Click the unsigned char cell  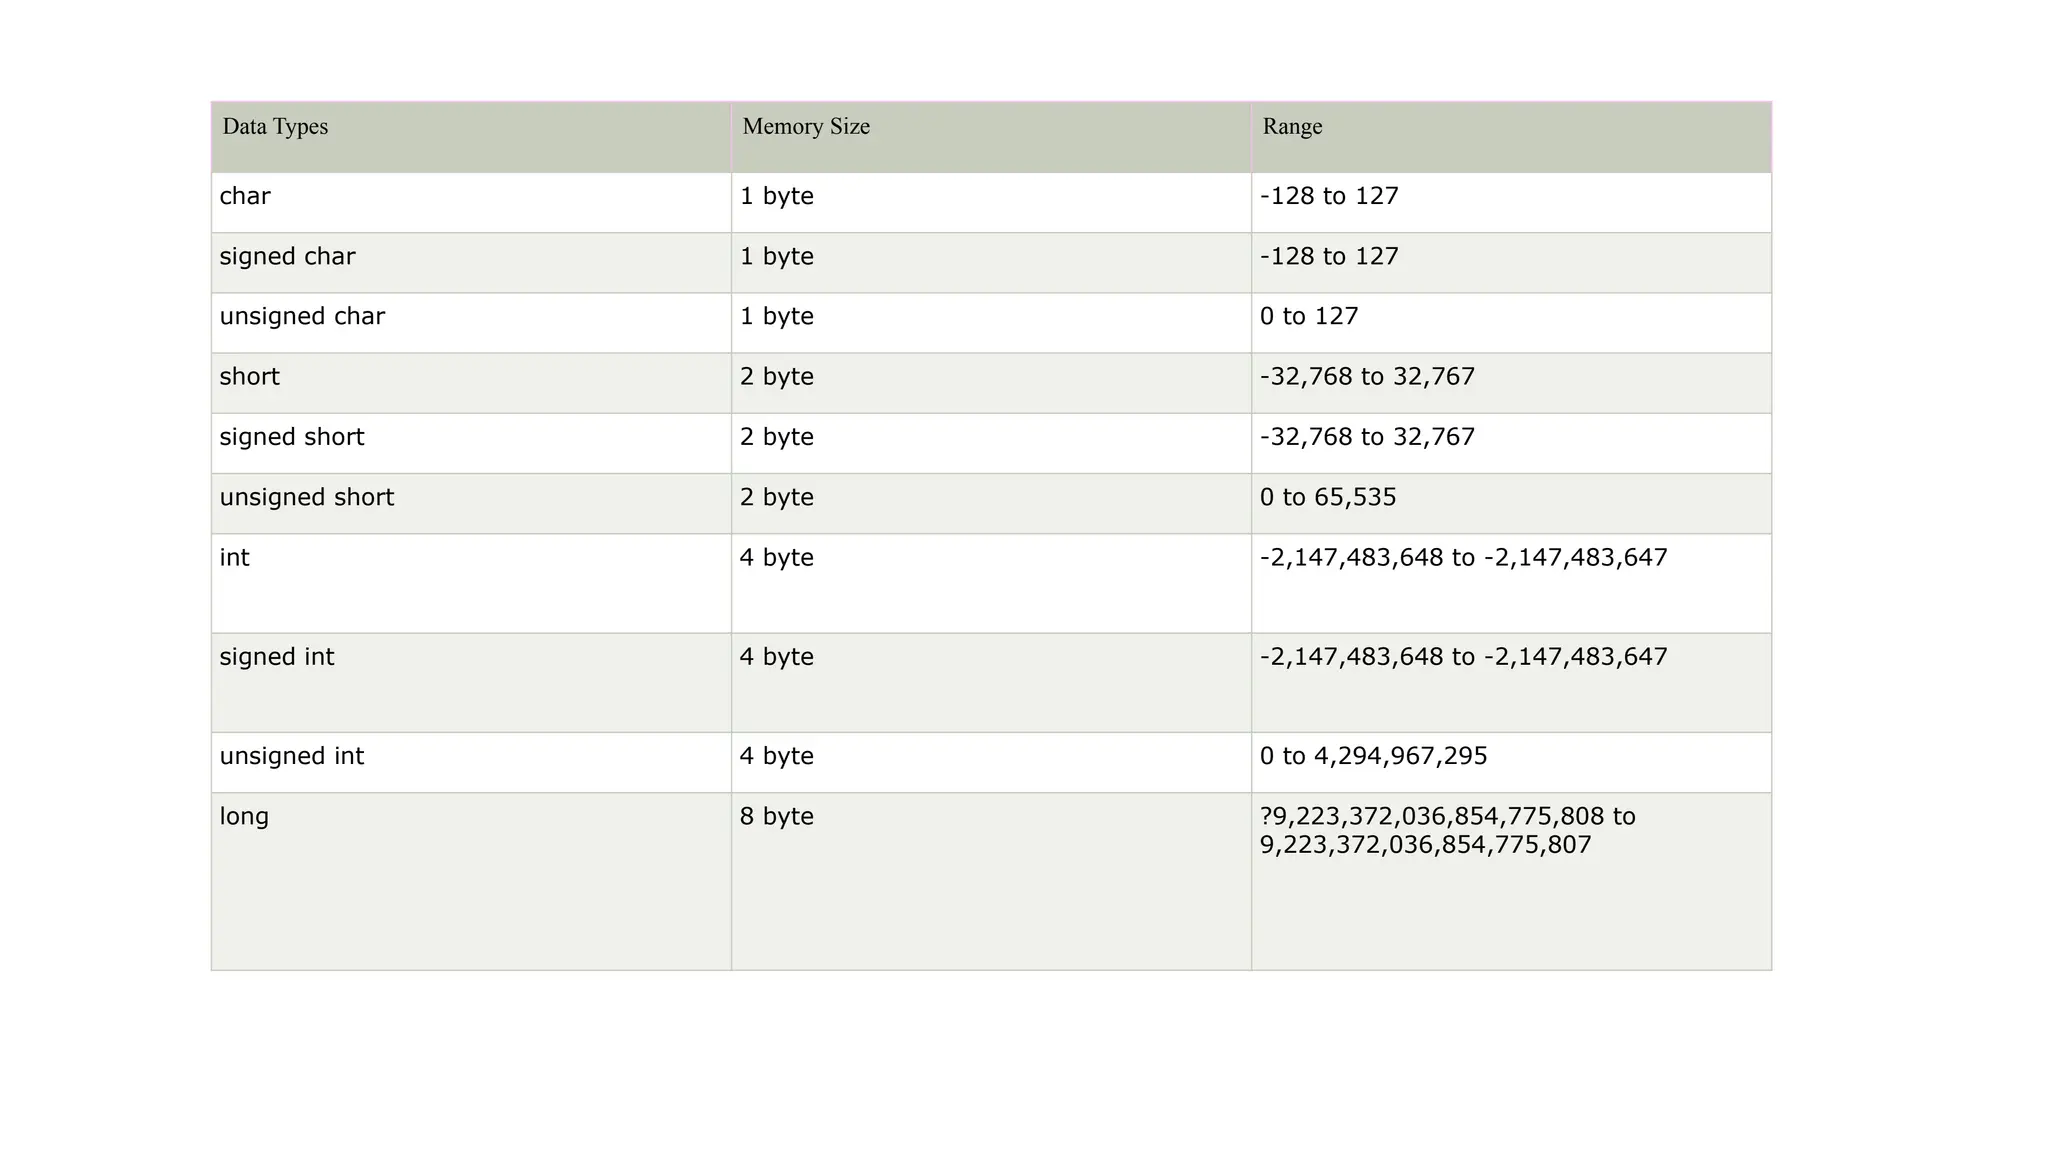[x=302, y=317]
